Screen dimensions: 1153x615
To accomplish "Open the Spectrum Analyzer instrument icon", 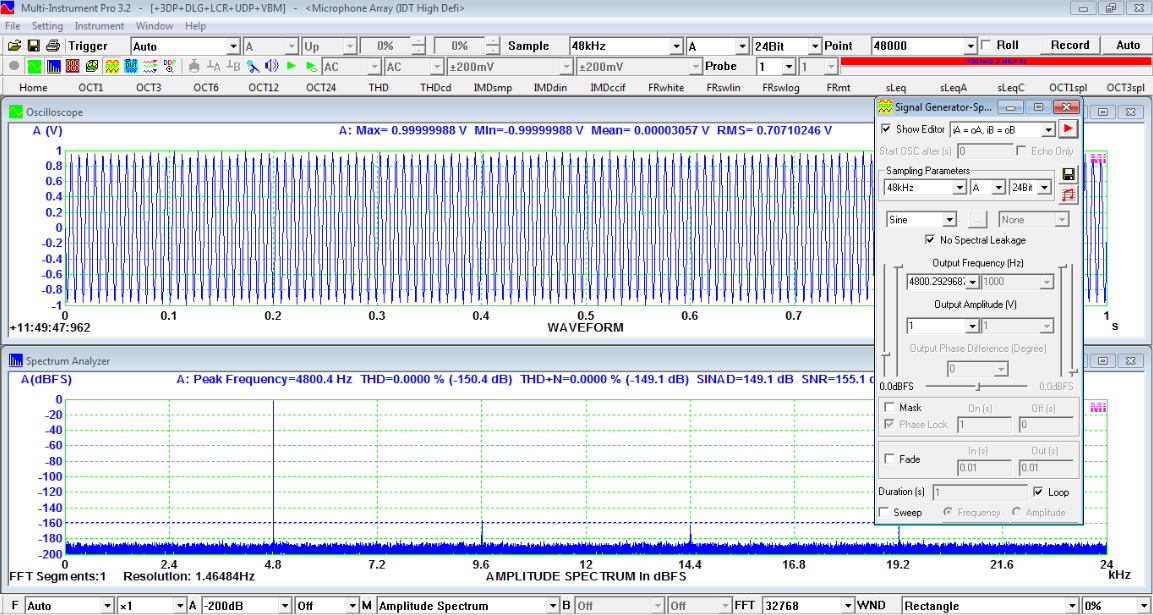I will point(54,66).
